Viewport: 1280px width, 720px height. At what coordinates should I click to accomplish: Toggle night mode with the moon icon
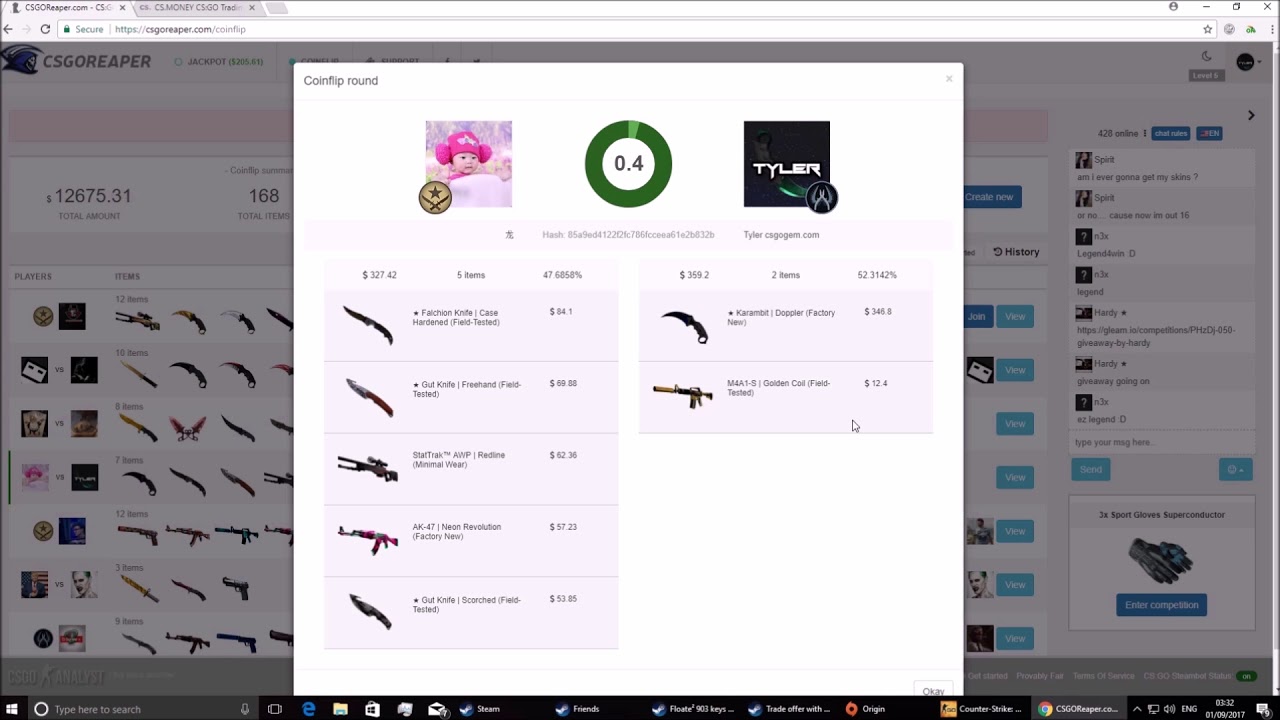(x=1206, y=57)
